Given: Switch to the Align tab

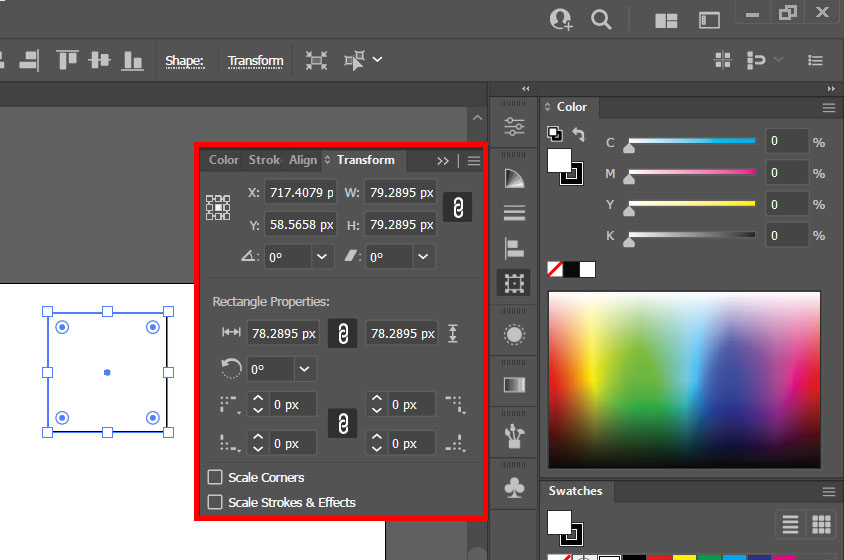Looking at the screenshot, I should [303, 160].
